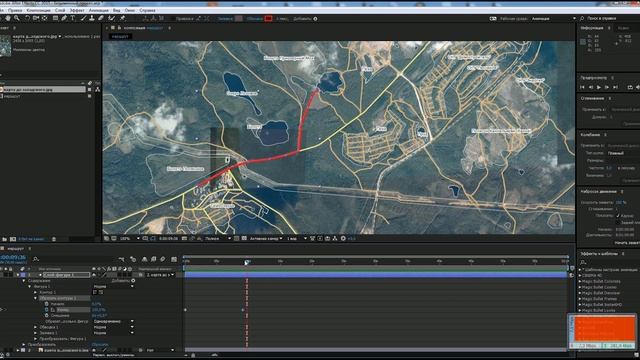Select the Roto Brush tool
Image resolution: width=640 pixels, height=360 pixels.
pos(111,18)
